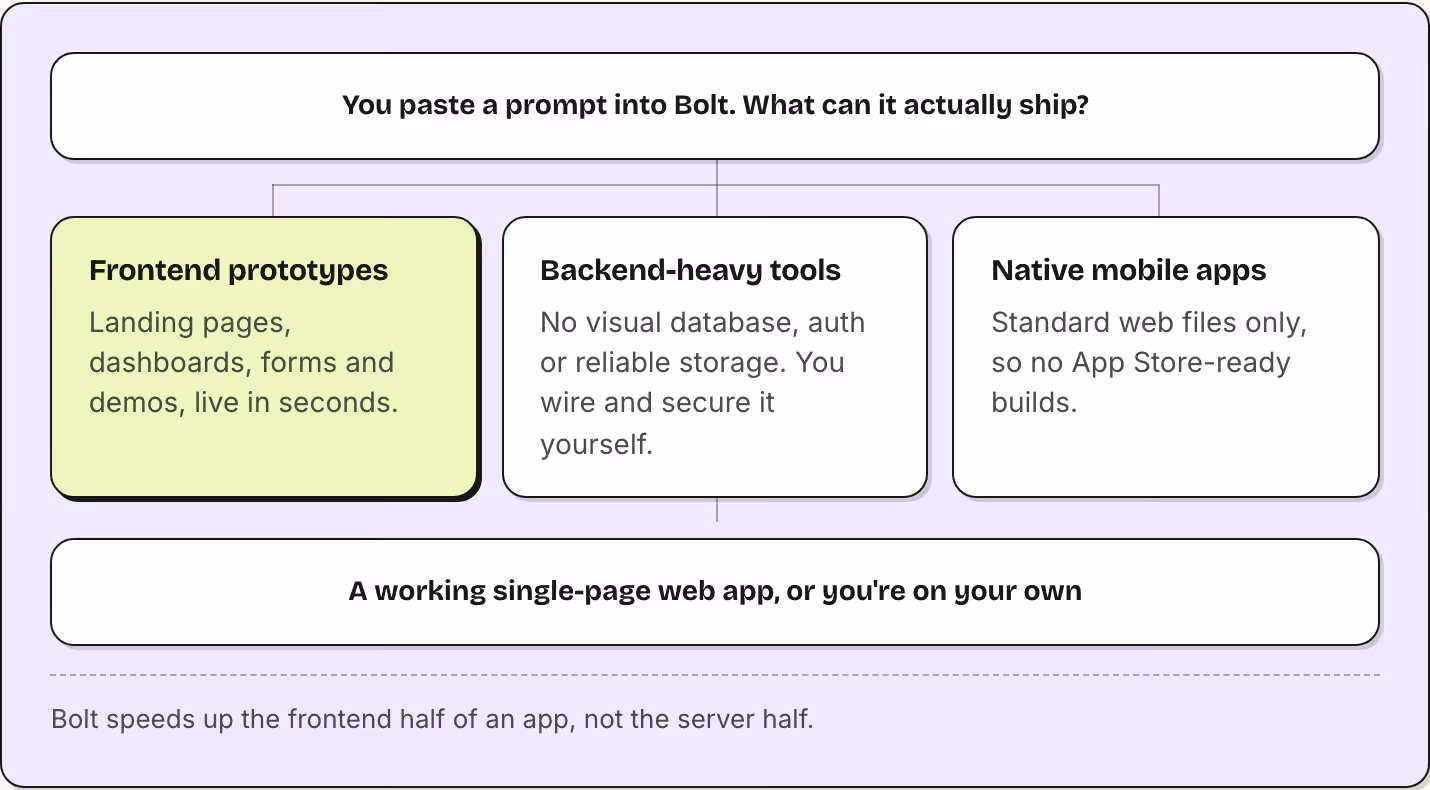Select the "Native mobile apps" heading
This screenshot has width=1430, height=790.
pos(1129,270)
